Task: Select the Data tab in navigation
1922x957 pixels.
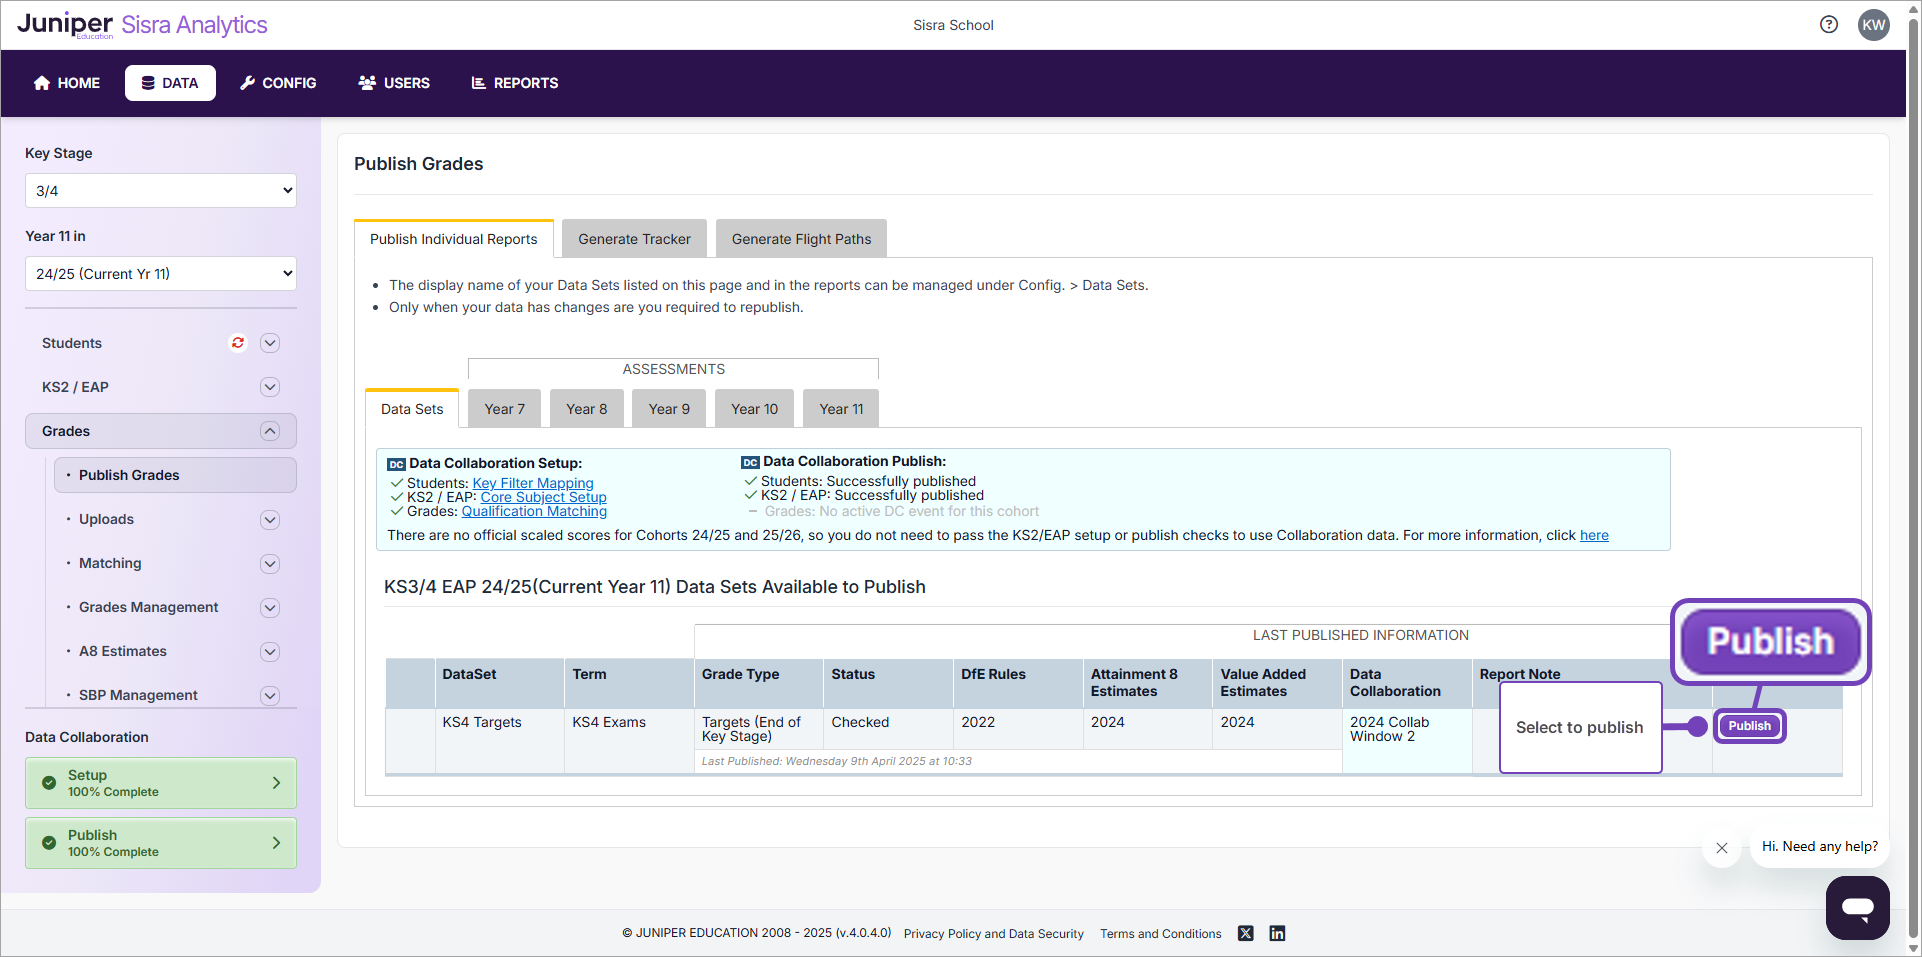Action: [x=170, y=83]
